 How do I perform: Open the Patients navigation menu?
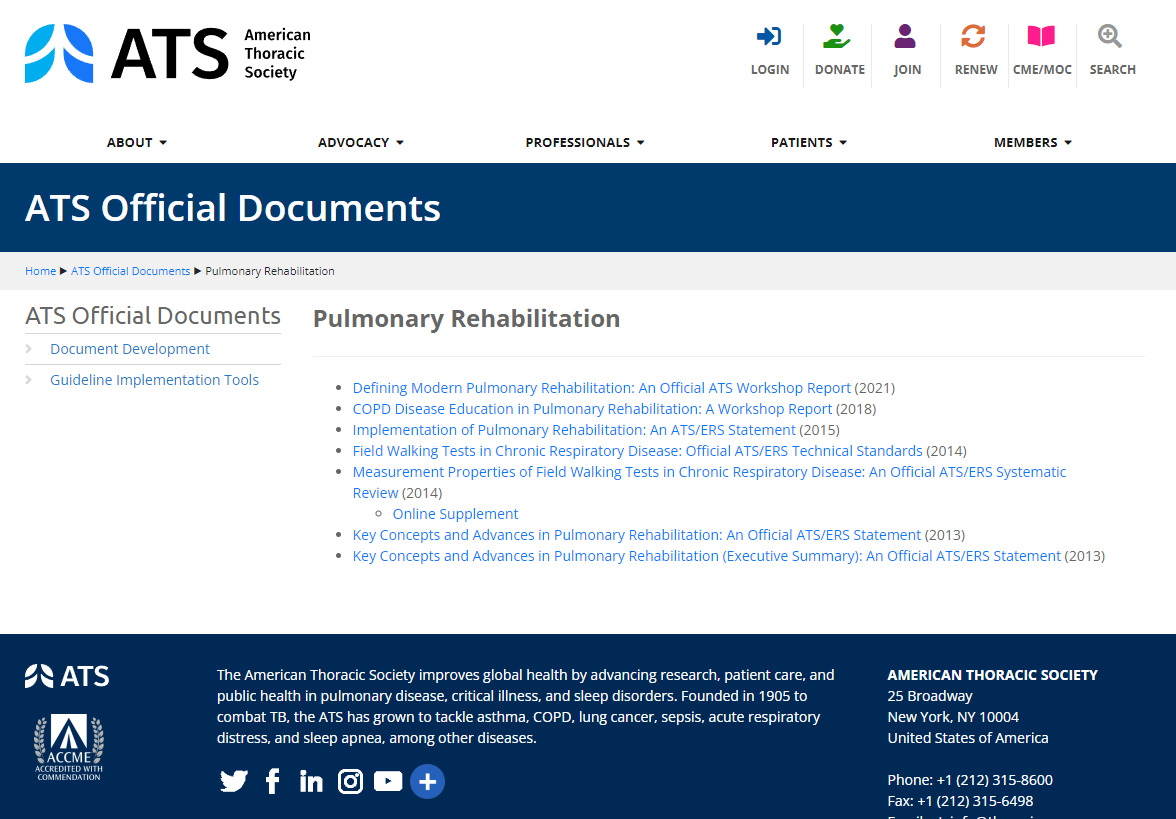(808, 143)
